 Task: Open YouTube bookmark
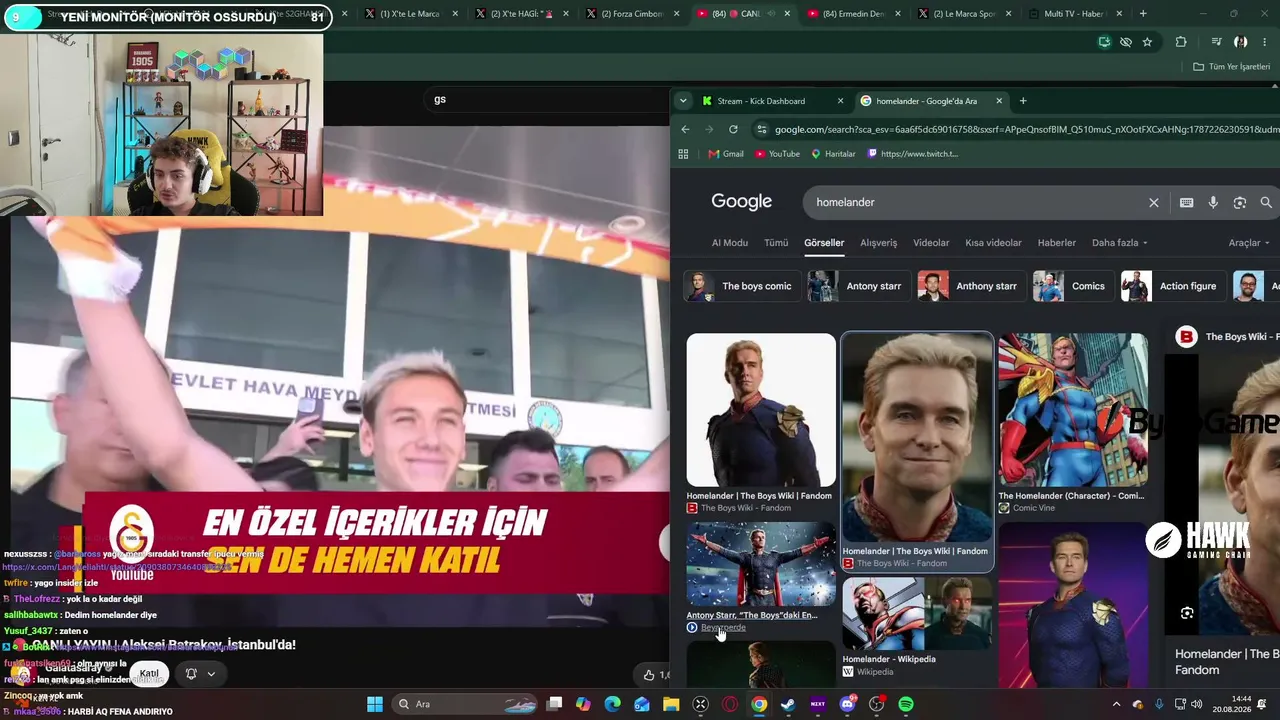pos(777,154)
